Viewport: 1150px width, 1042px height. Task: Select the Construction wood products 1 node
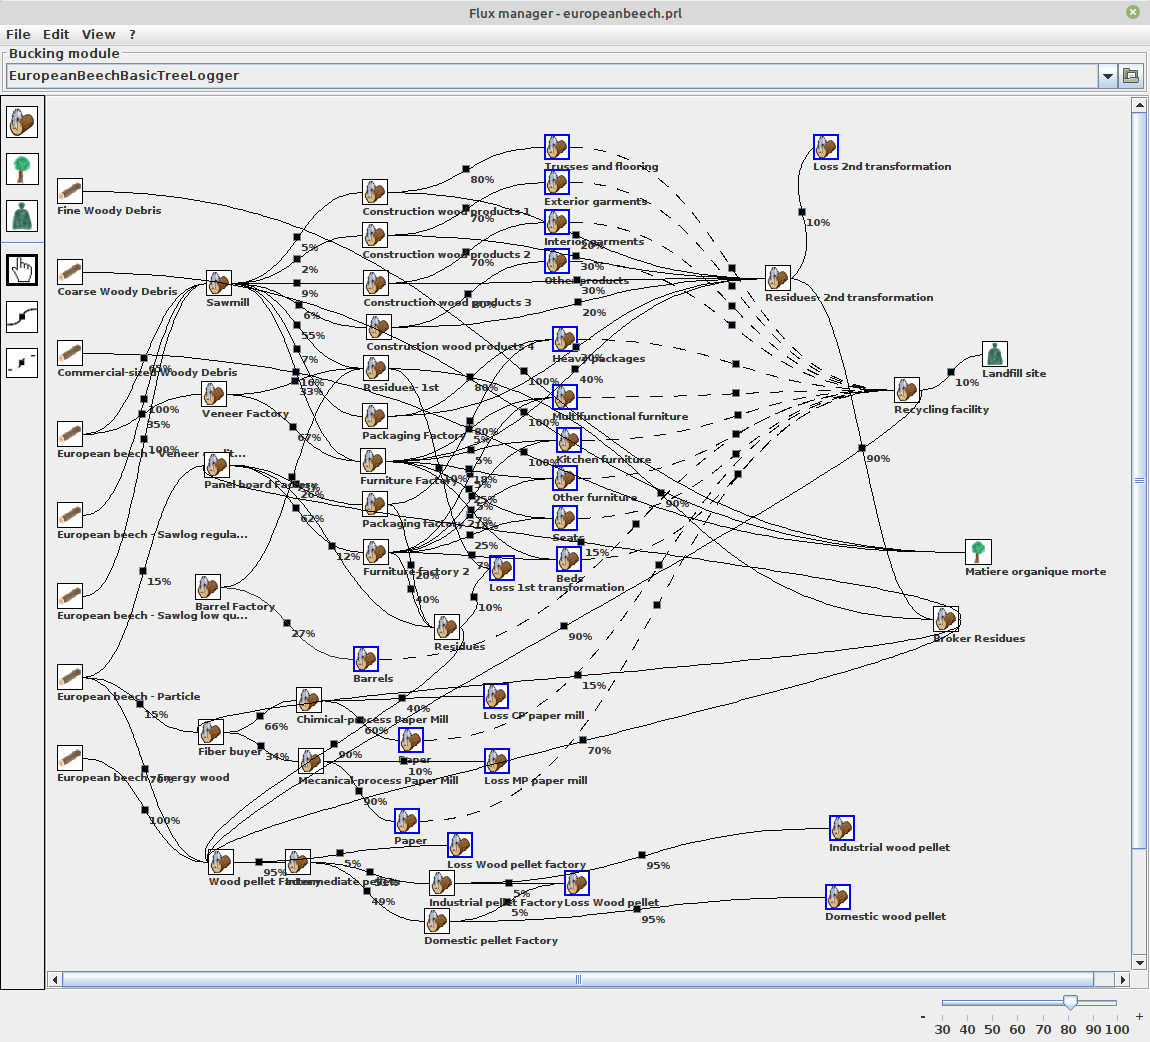click(x=375, y=192)
